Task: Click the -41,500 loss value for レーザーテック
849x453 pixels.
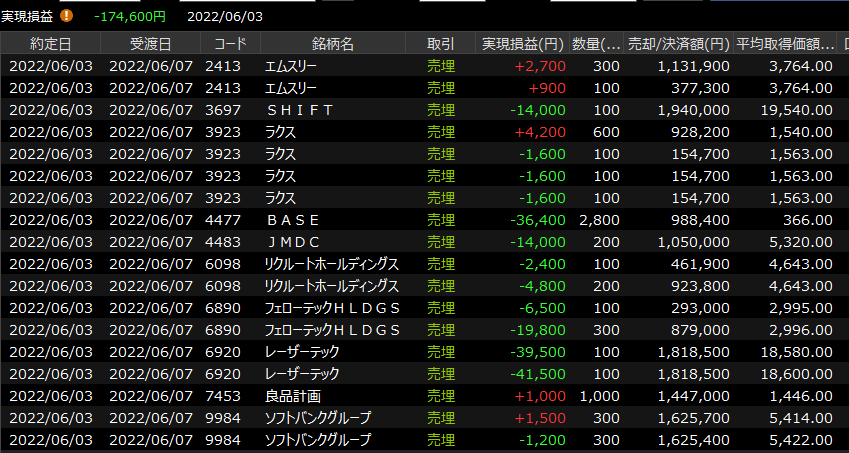Action: point(538,374)
